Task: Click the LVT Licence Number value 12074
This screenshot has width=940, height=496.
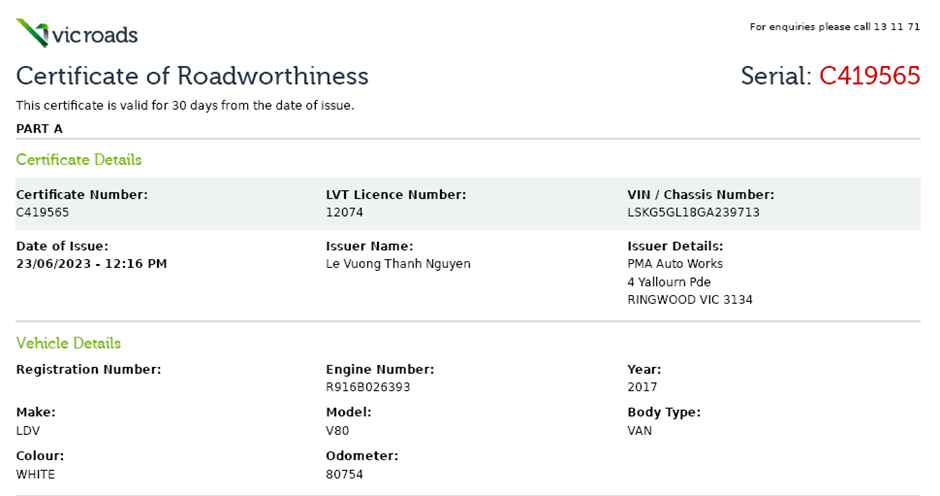Action: (343, 212)
